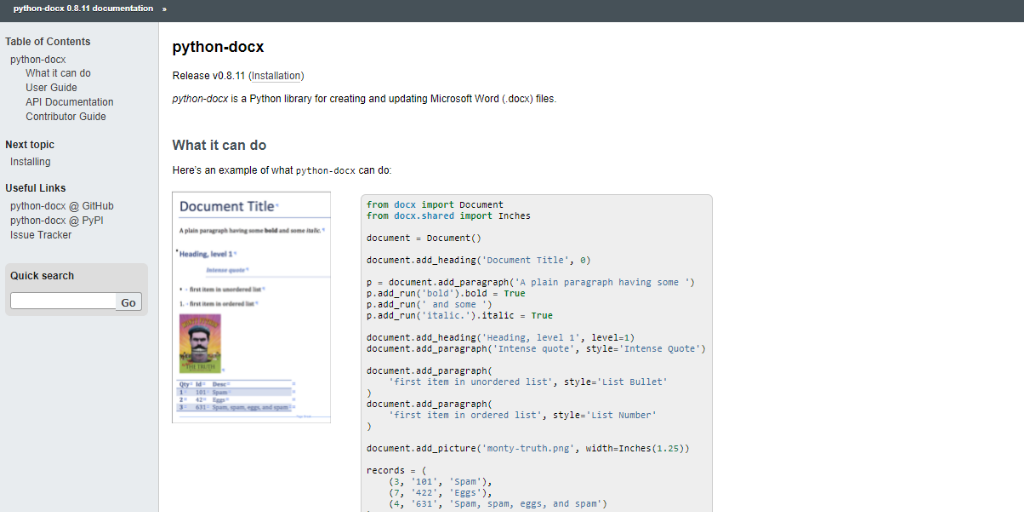This screenshot has width=1024, height=512.
Task: Open the Issue Tracker link
Action: (40, 234)
